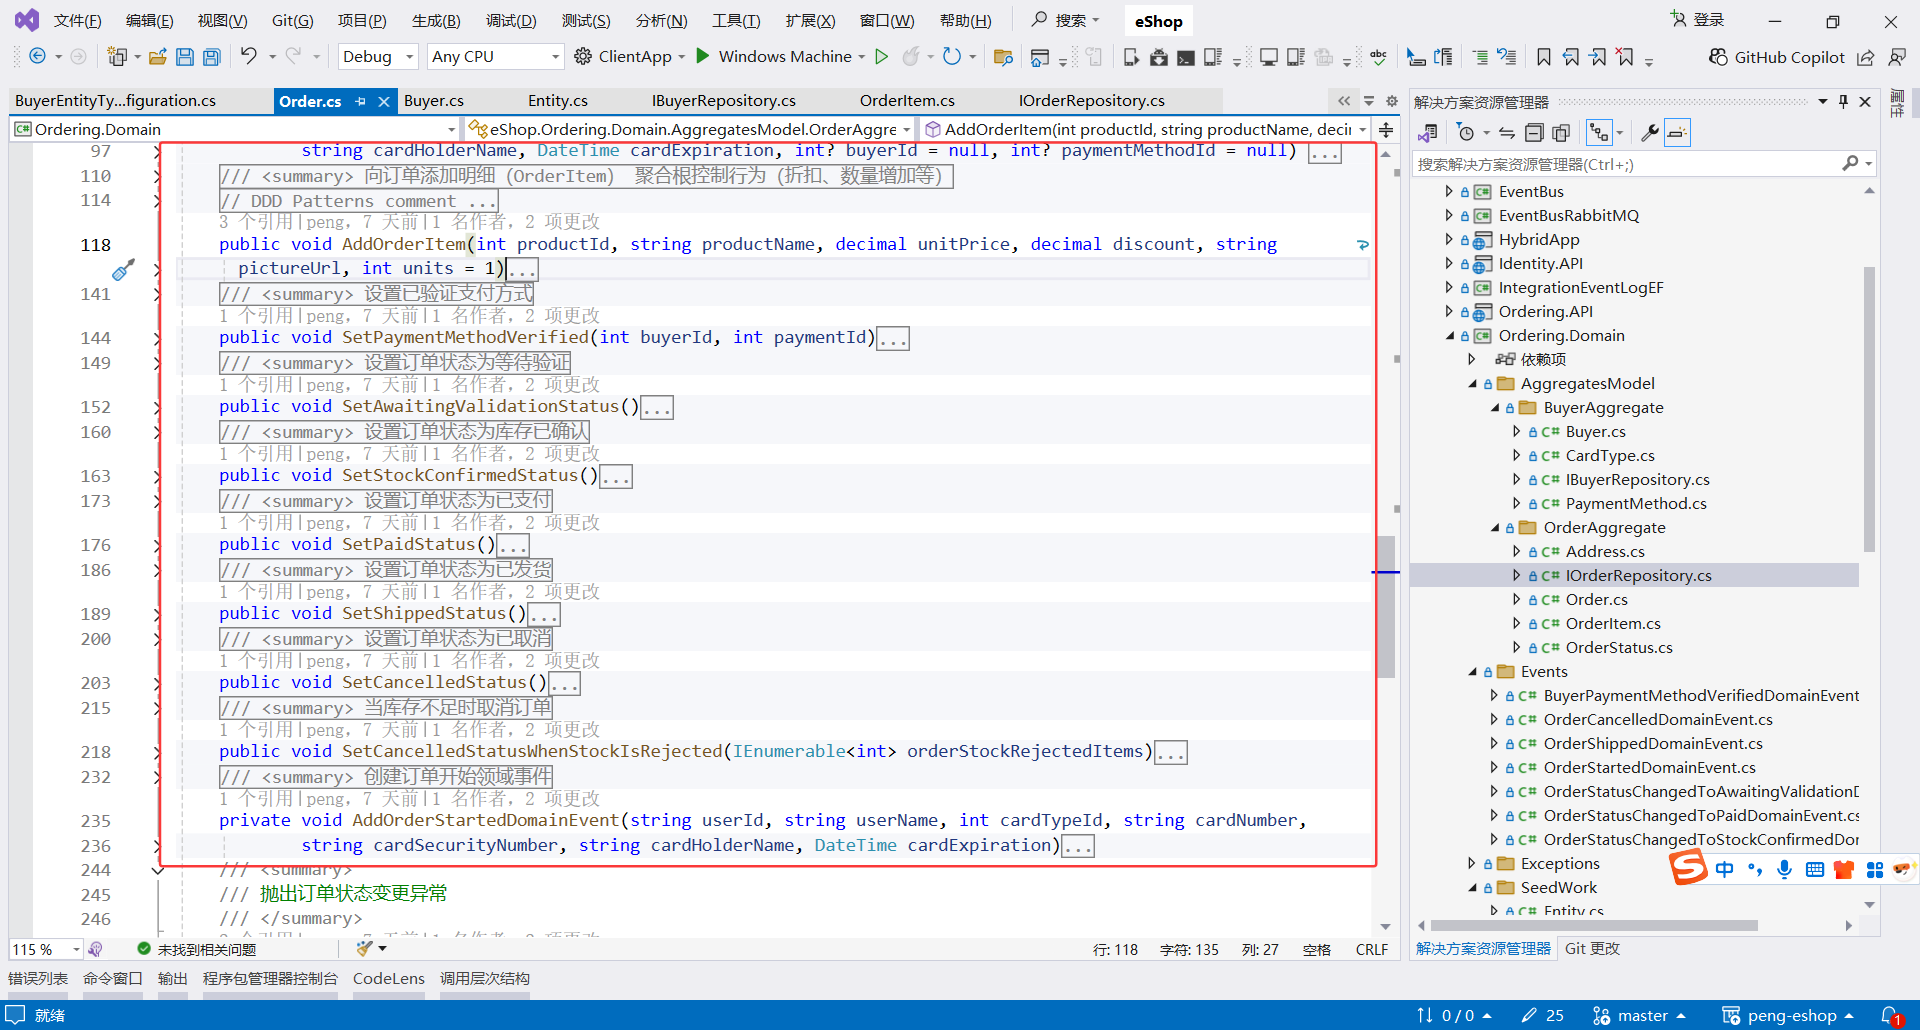Expand collapsed AddOrderItem method at line 118

coord(158,268)
